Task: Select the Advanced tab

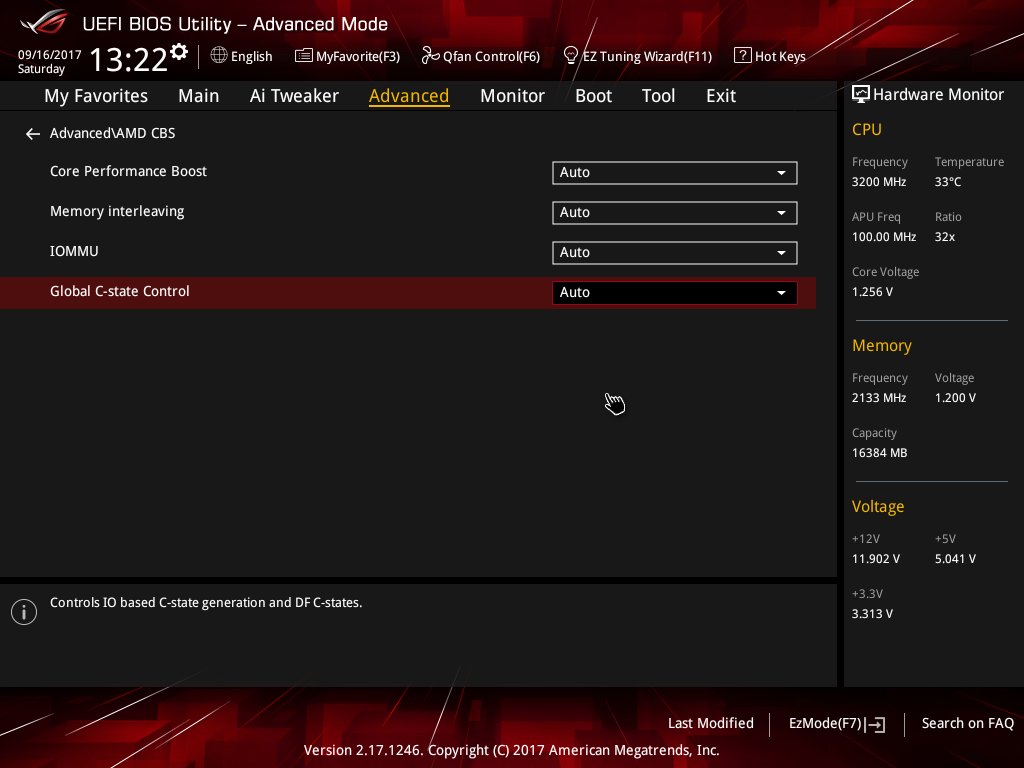Action: point(409,96)
